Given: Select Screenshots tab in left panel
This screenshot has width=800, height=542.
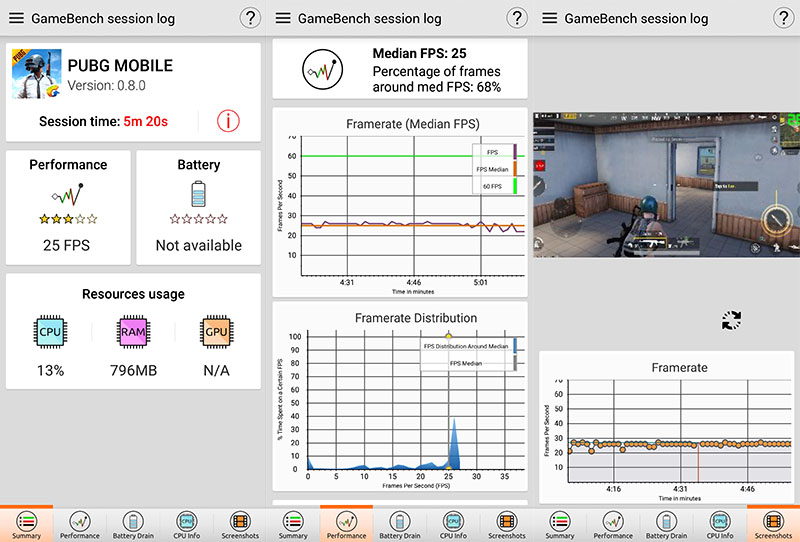Looking at the screenshot, I should pos(240,525).
